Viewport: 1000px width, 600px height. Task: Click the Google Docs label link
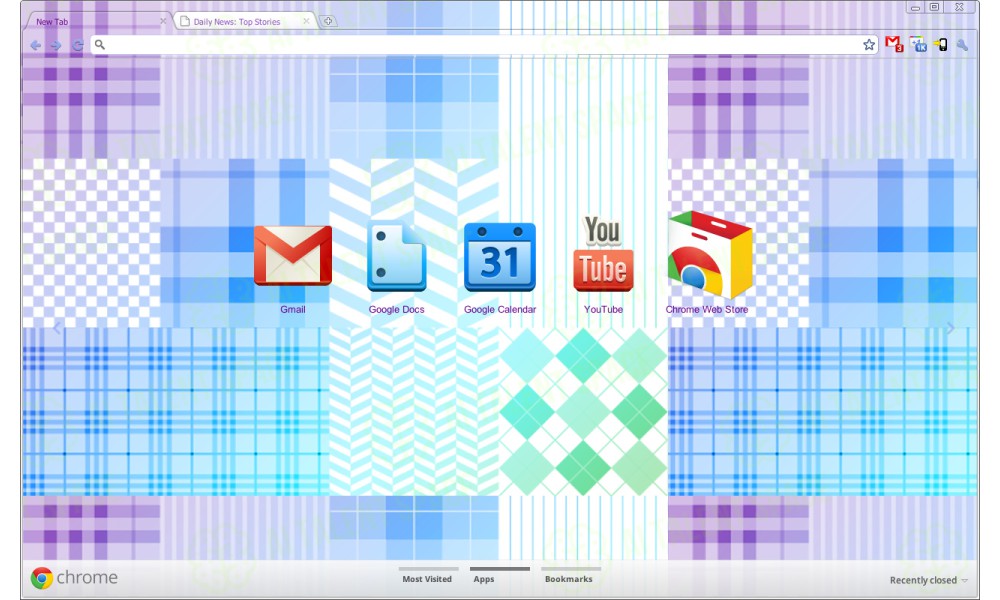point(396,309)
